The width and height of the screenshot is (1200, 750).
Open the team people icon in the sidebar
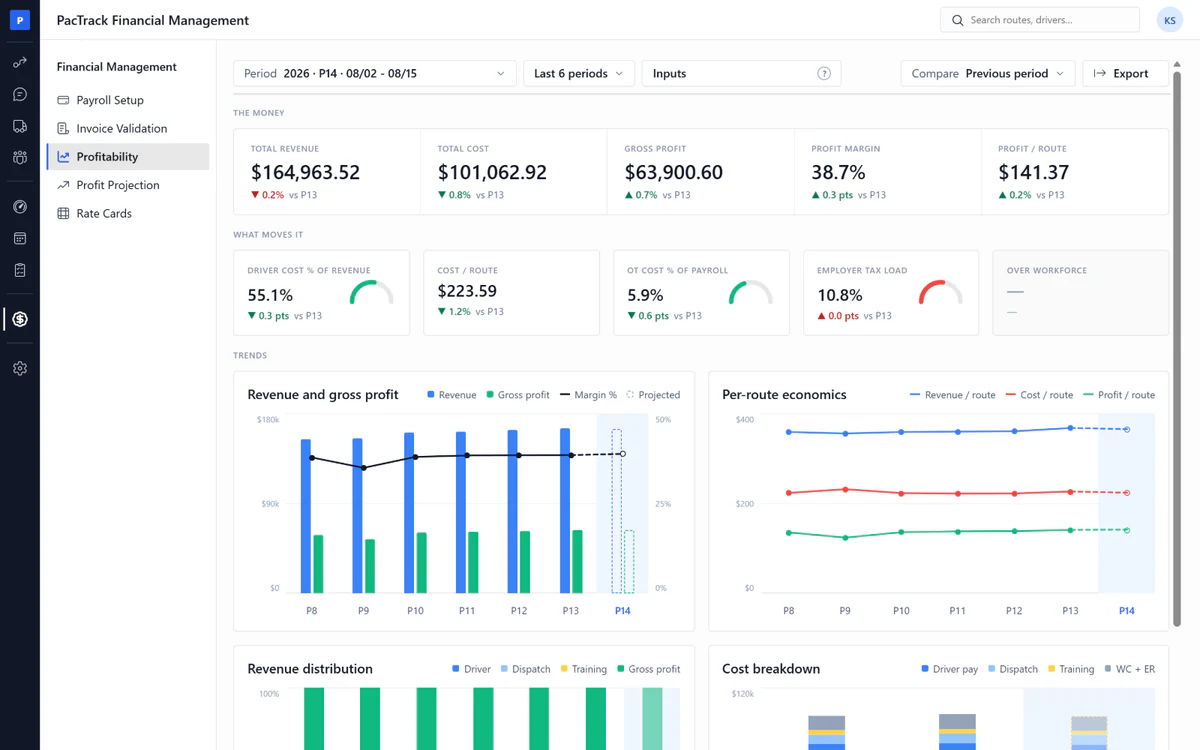[x=20, y=158]
